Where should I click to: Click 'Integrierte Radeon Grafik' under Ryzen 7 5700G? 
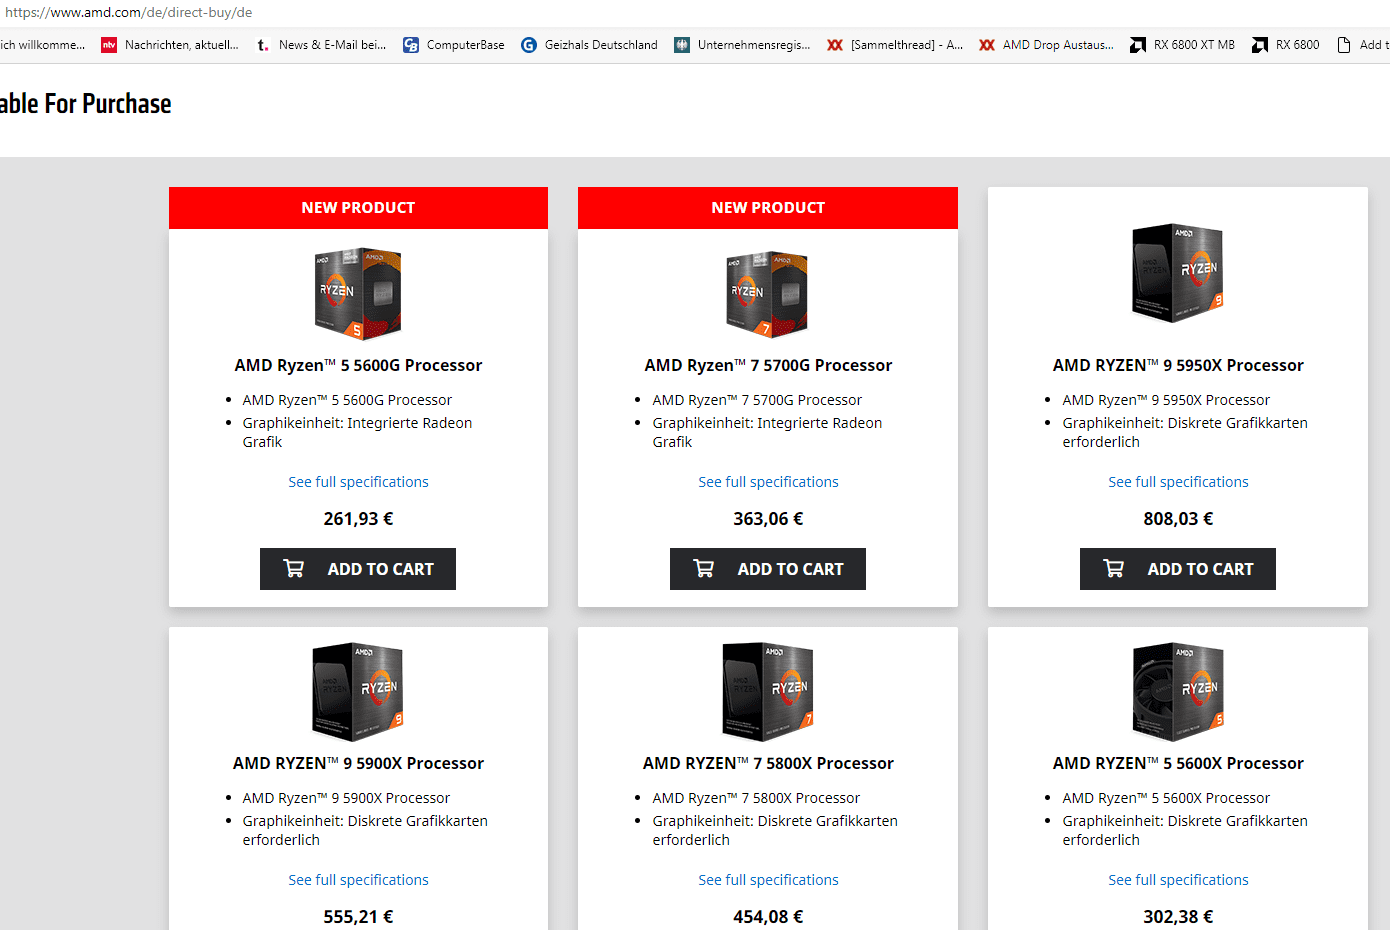[x=767, y=432]
